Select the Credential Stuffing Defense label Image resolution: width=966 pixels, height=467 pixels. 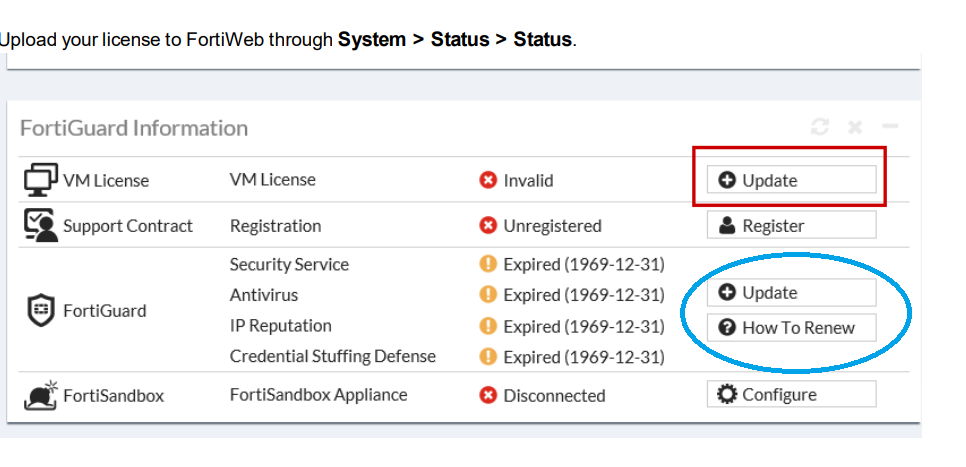[333, 356]
